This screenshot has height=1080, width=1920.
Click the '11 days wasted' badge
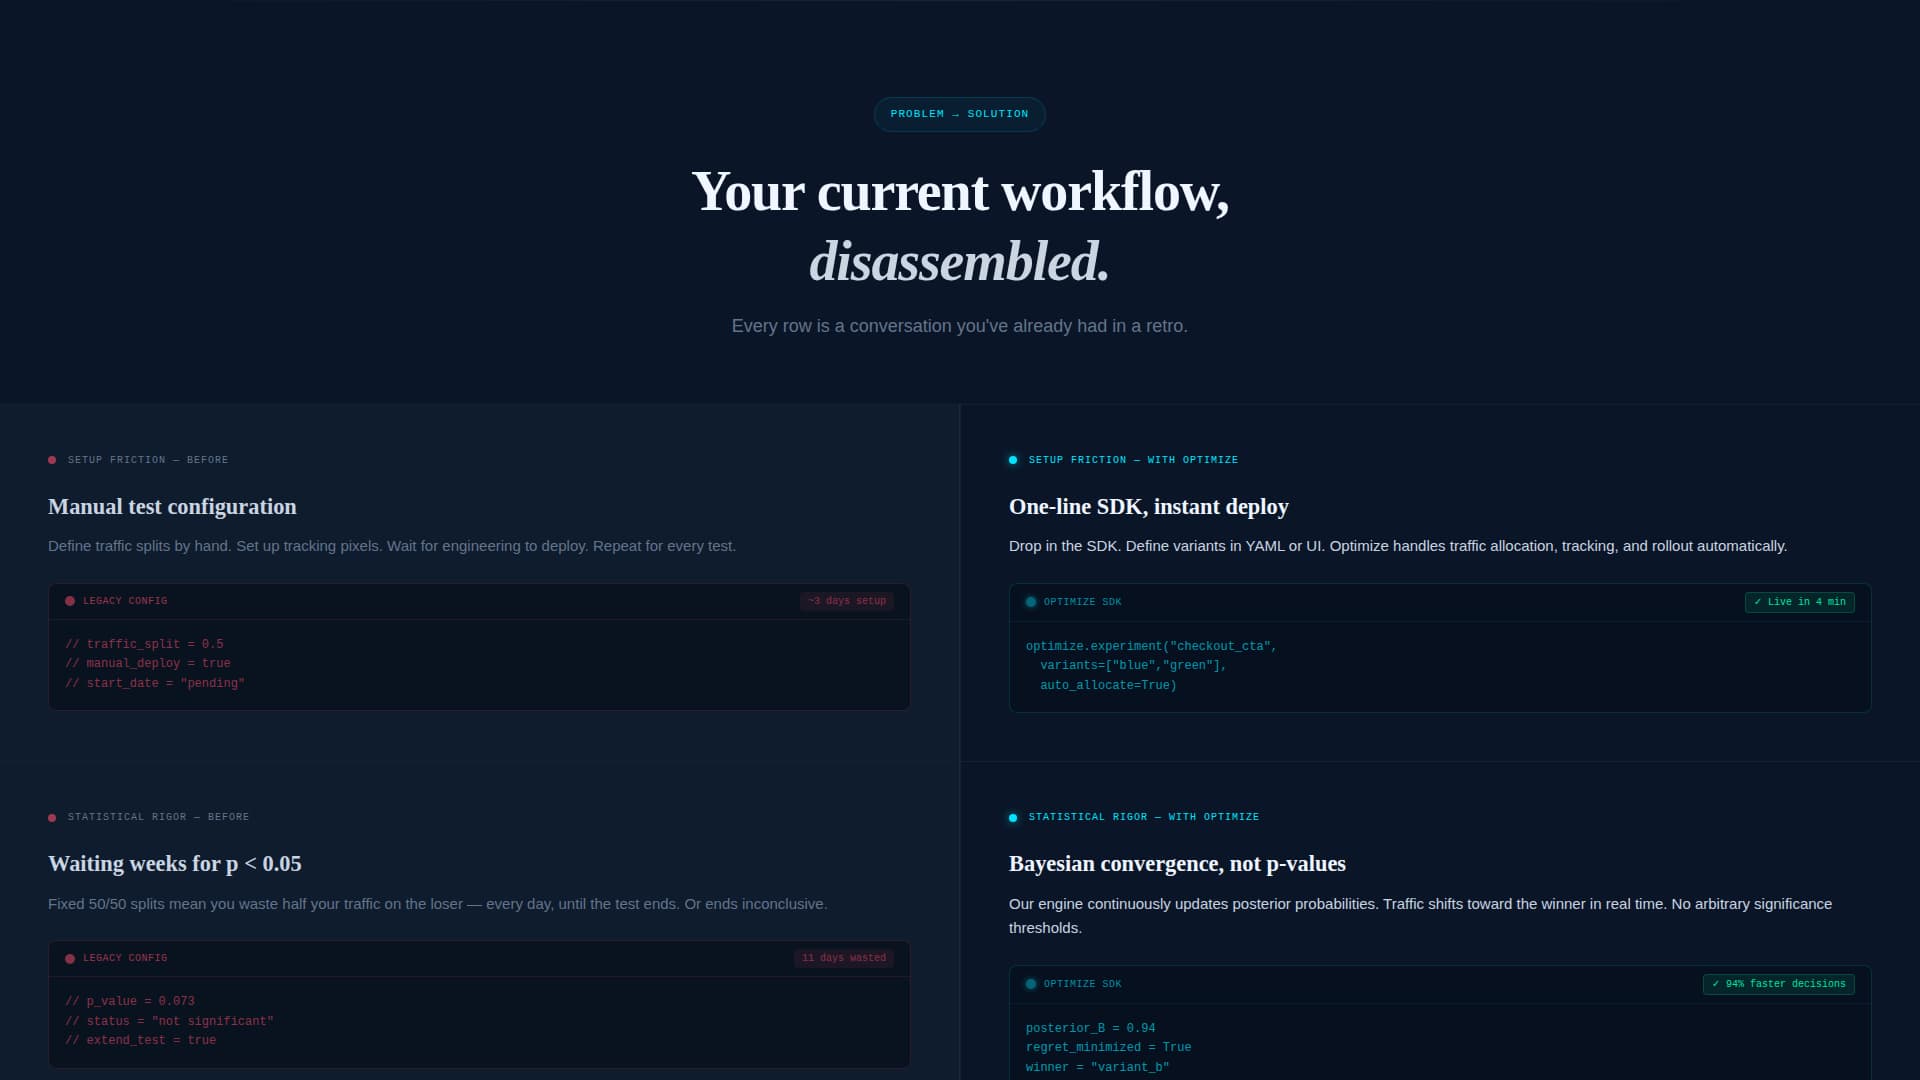[x=843, y=957]
